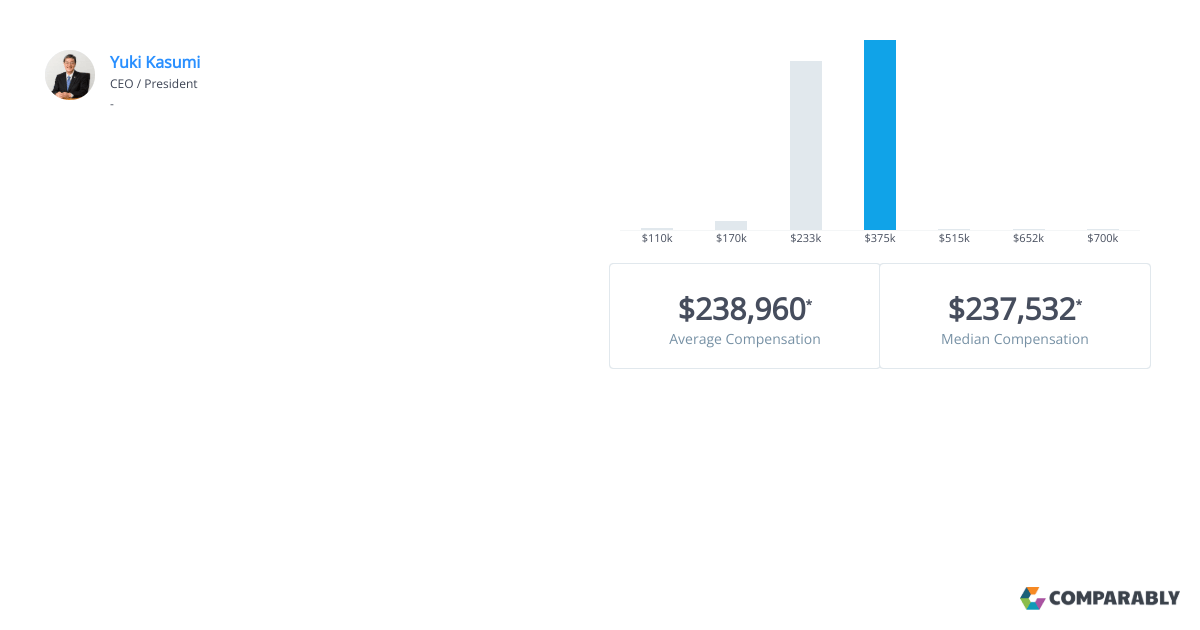
Task: Click the $652k axis label
Action: 1028,238
